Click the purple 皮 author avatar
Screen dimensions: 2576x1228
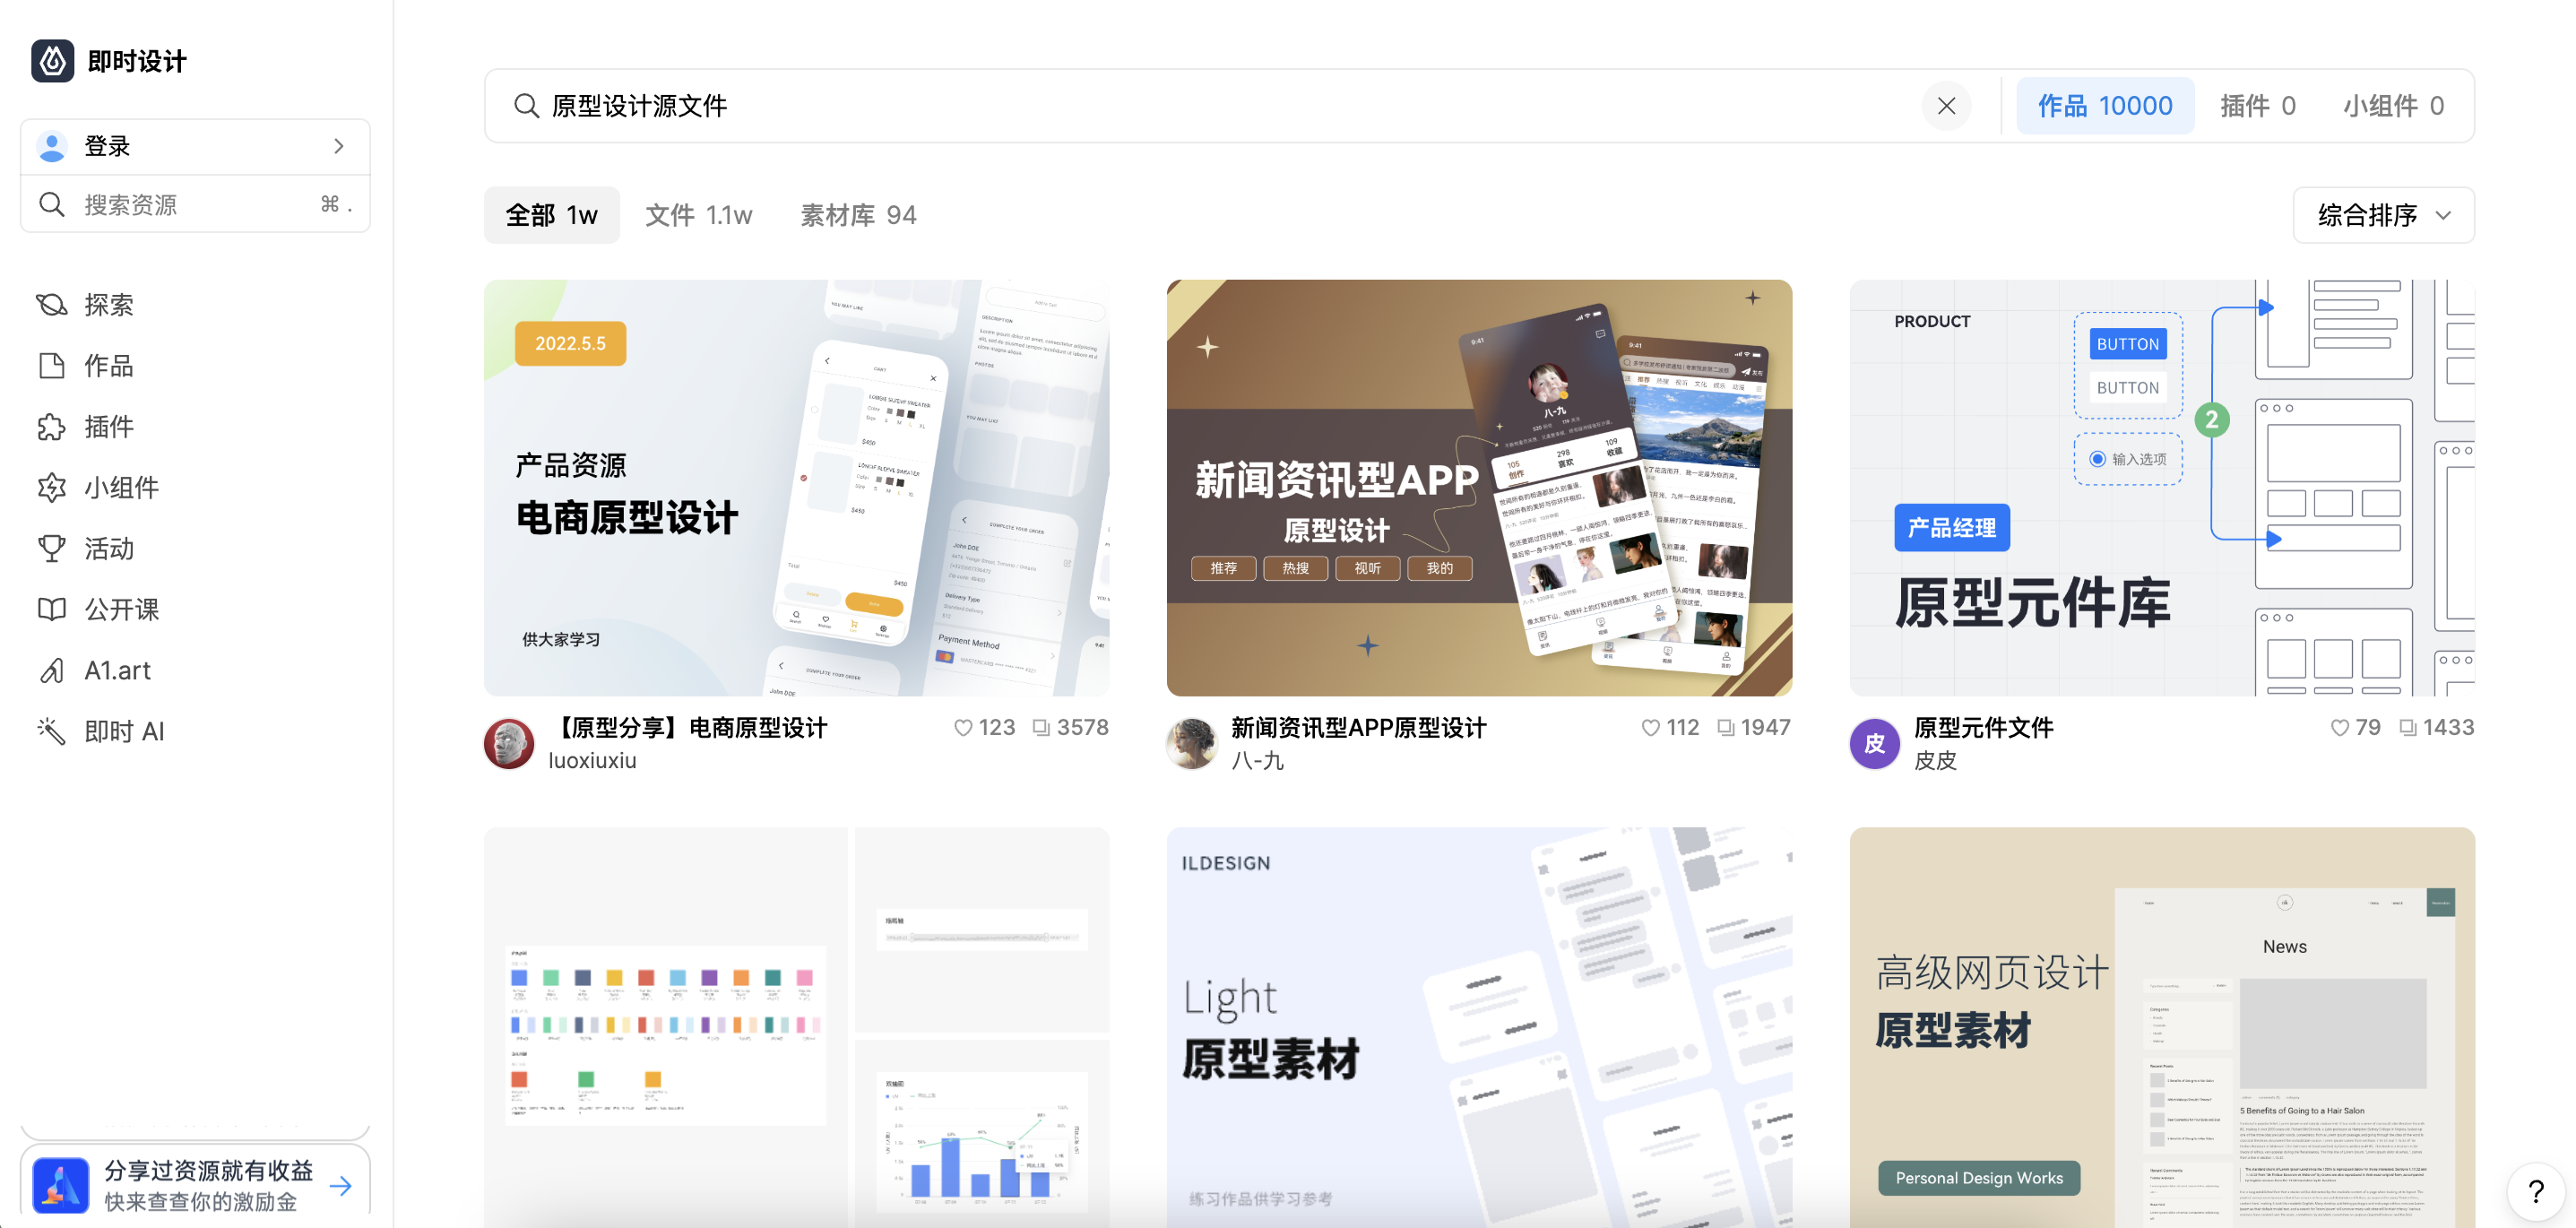point(1875,743)
